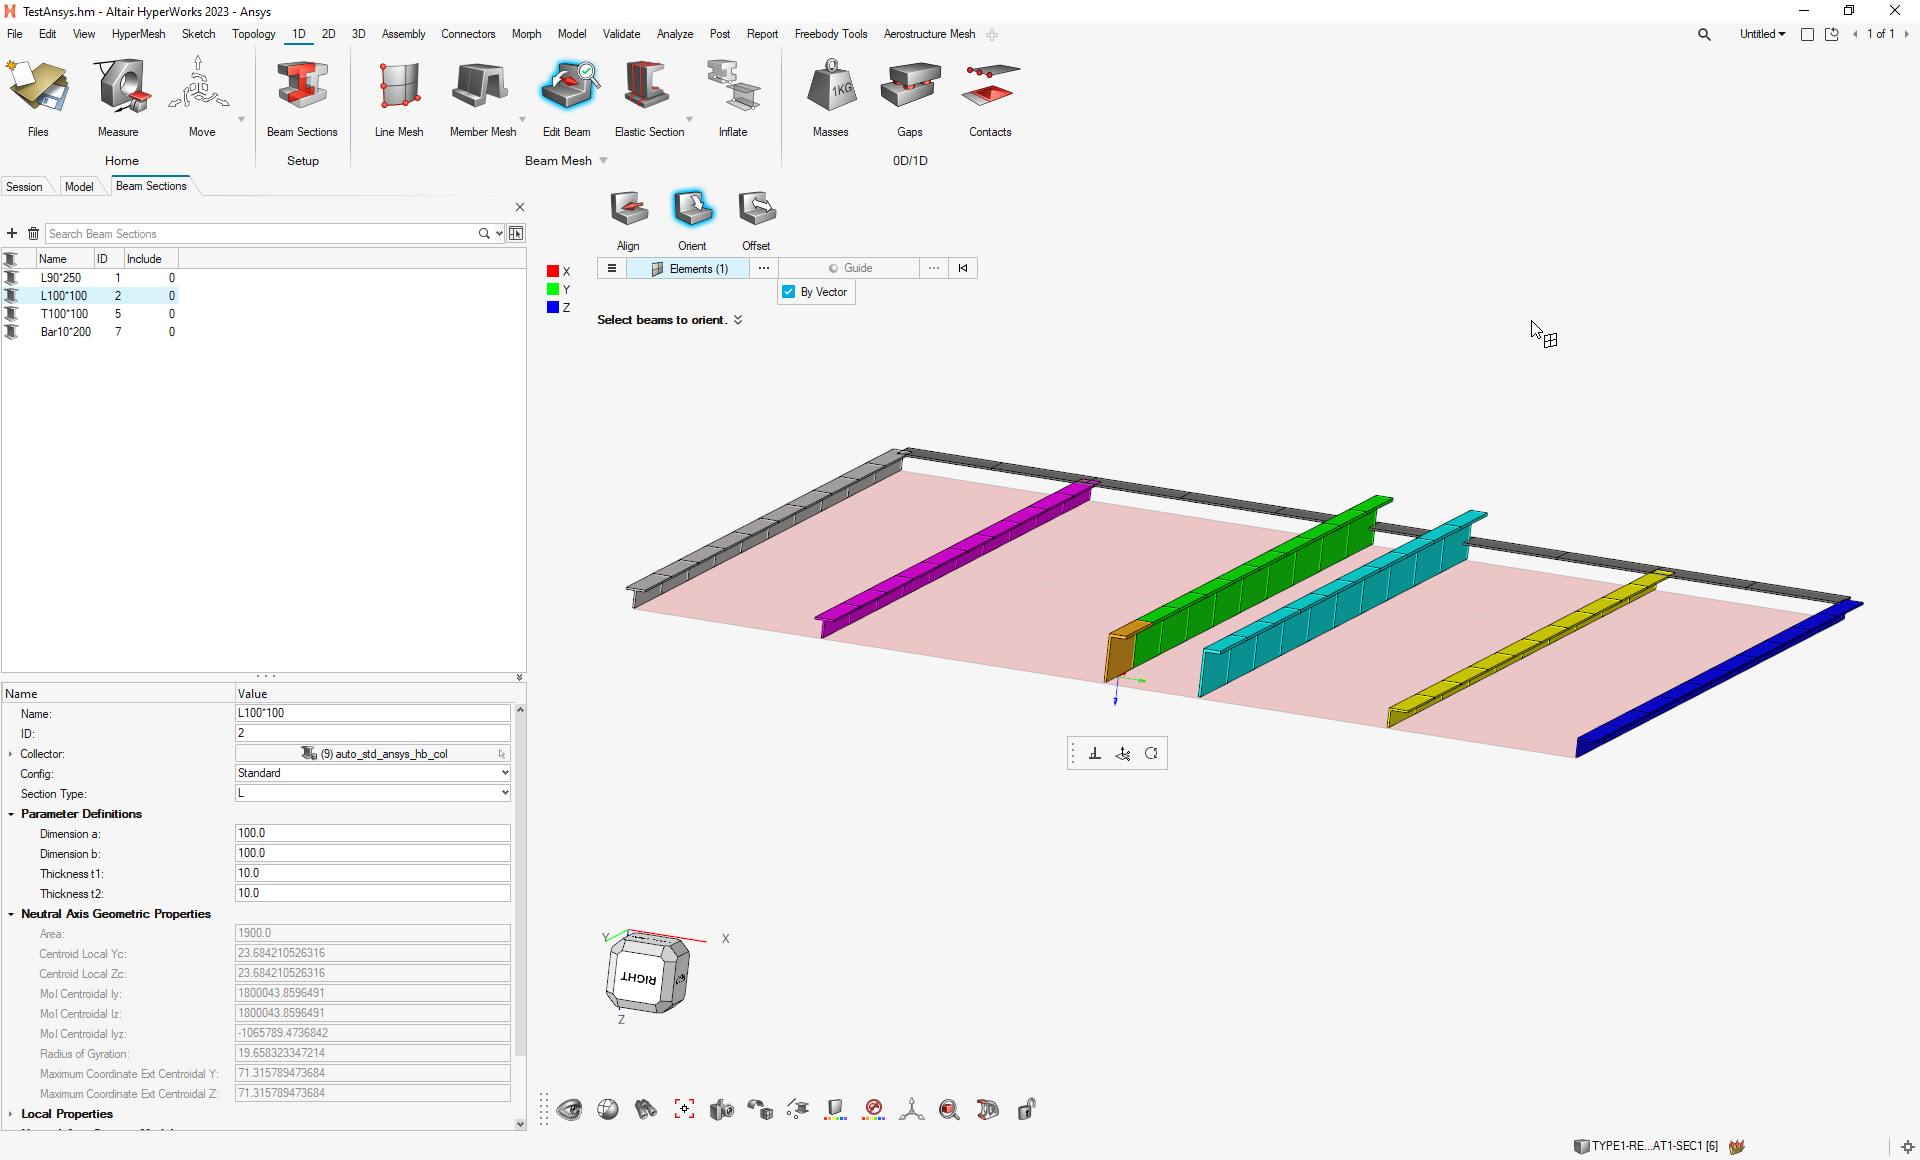This screenshot has width=1920, height=1160.
Task: Click the delete trash icon in browser
Action: 33,233
